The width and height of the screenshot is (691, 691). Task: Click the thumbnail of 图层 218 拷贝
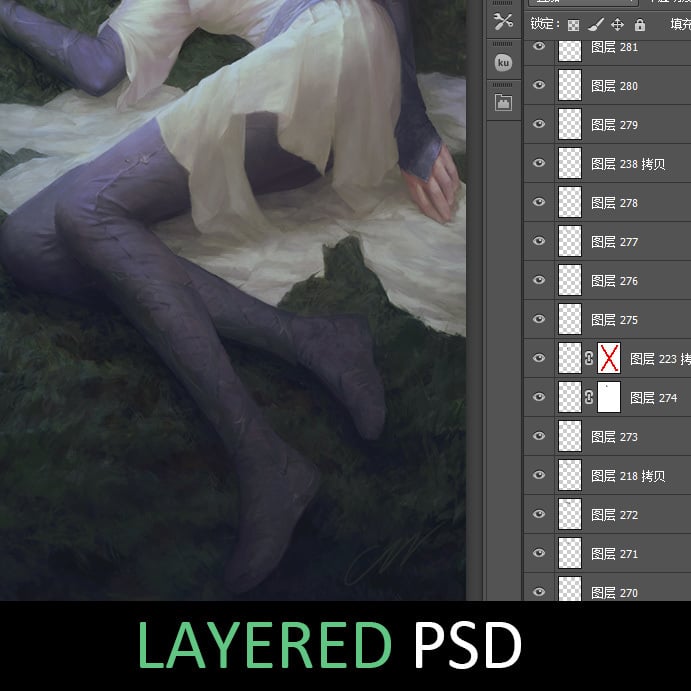point(570,475)
